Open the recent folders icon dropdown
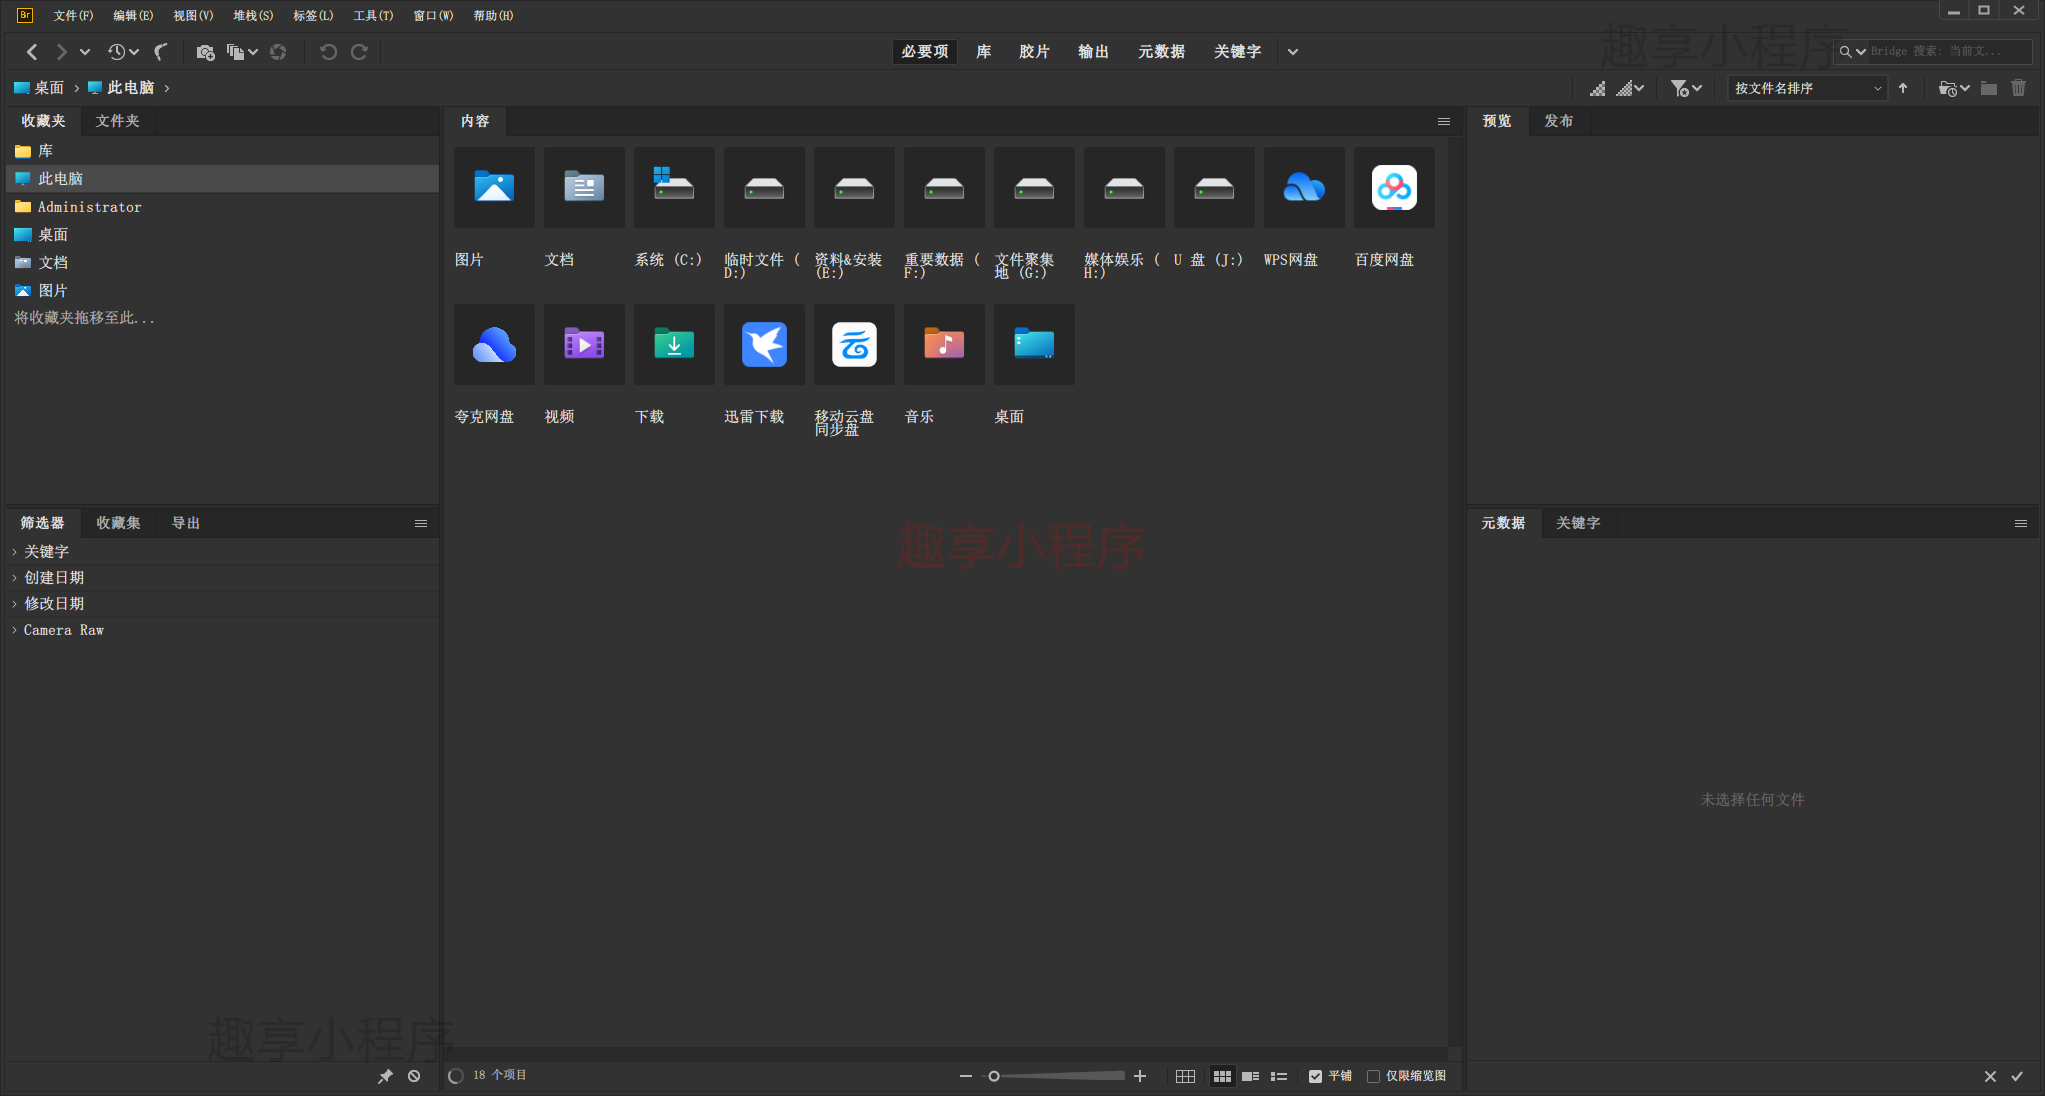The width and height of the screenshot is (2045, 1096). tap(1954, 88)
